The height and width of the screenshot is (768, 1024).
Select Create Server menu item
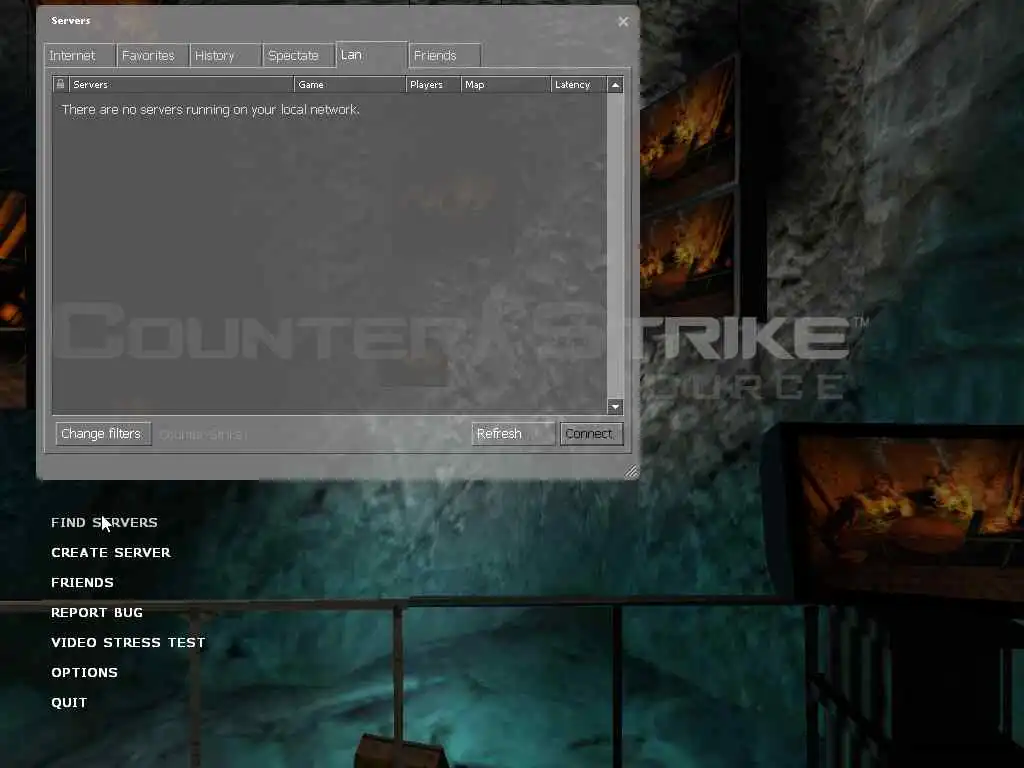[111, 552]
